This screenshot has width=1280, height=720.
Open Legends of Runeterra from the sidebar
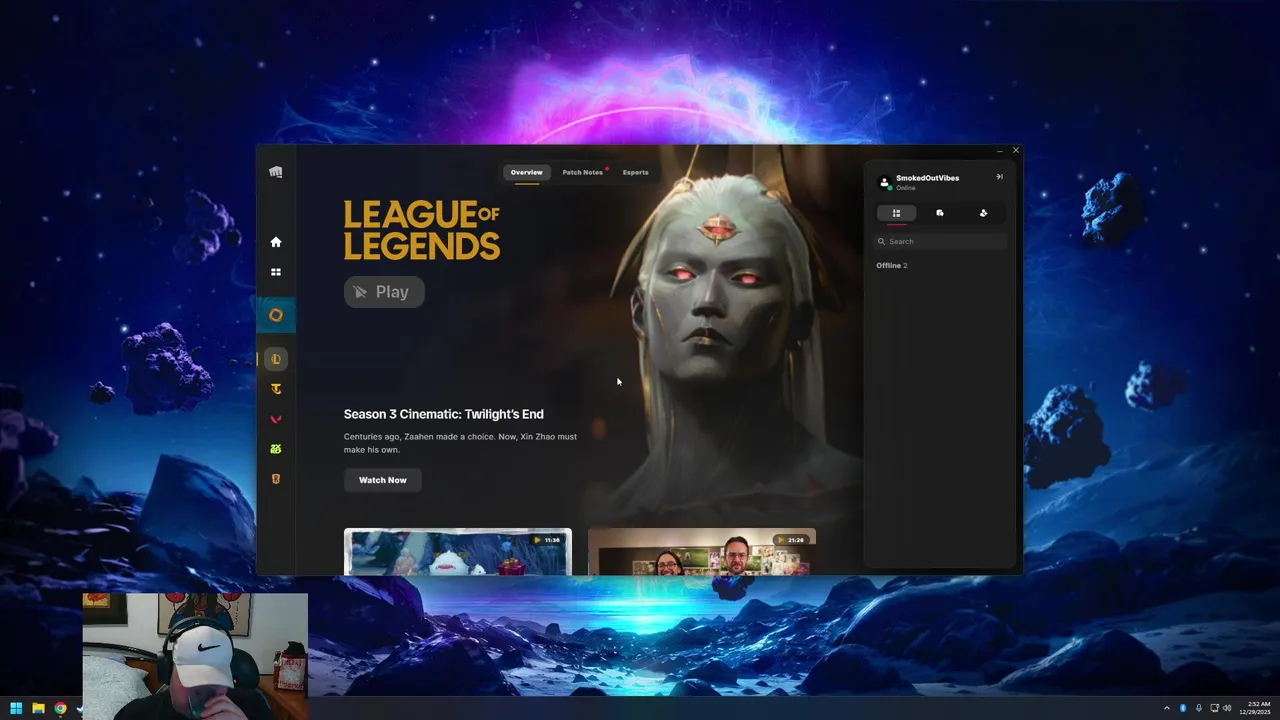(x=276, y=479)
